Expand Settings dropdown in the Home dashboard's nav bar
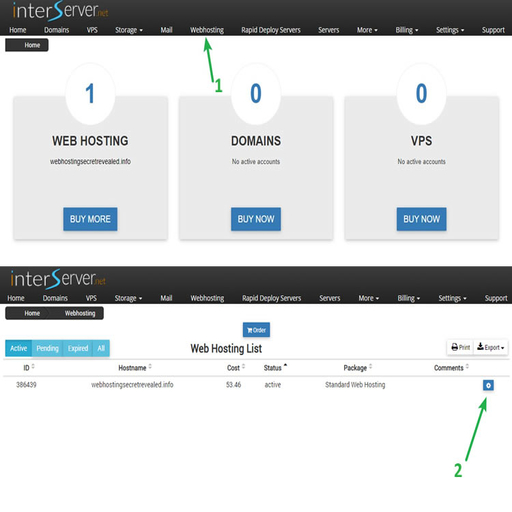Image resolution: width=512 pixels, height=512 pixels. point(450,30)
